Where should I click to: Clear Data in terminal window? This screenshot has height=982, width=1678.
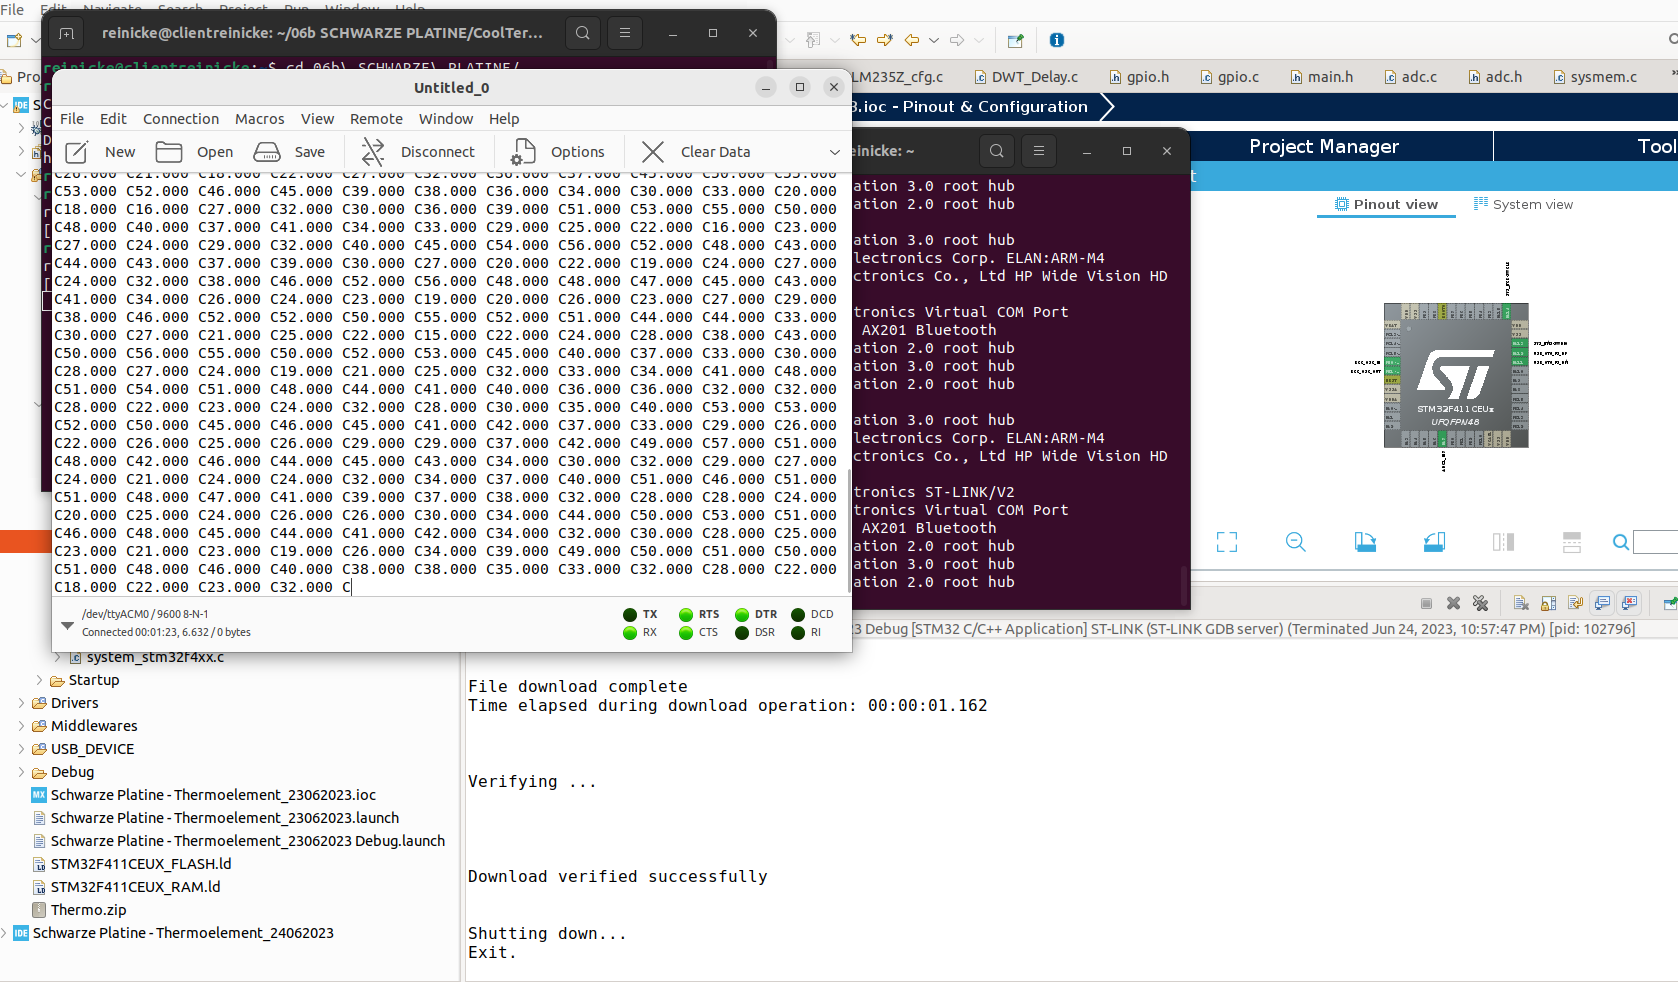tap(653, 152)
